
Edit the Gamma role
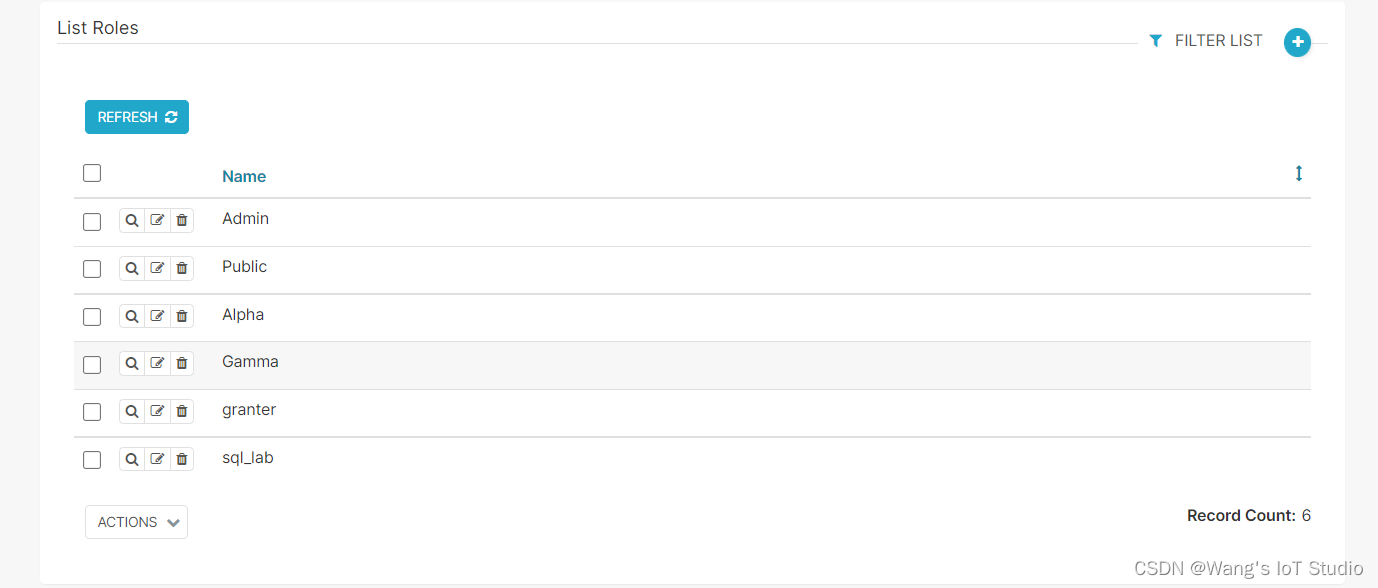tap(156, 363)
